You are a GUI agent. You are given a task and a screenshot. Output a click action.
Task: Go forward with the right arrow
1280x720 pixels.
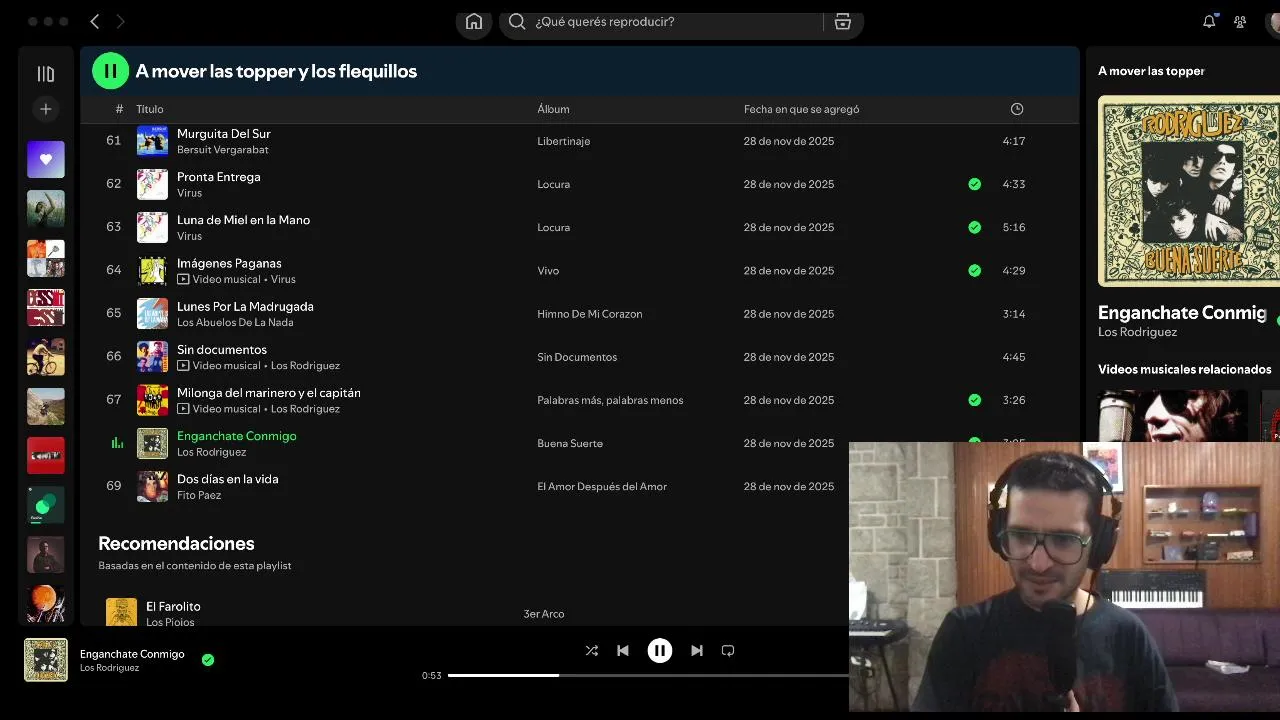click(121, 21)
